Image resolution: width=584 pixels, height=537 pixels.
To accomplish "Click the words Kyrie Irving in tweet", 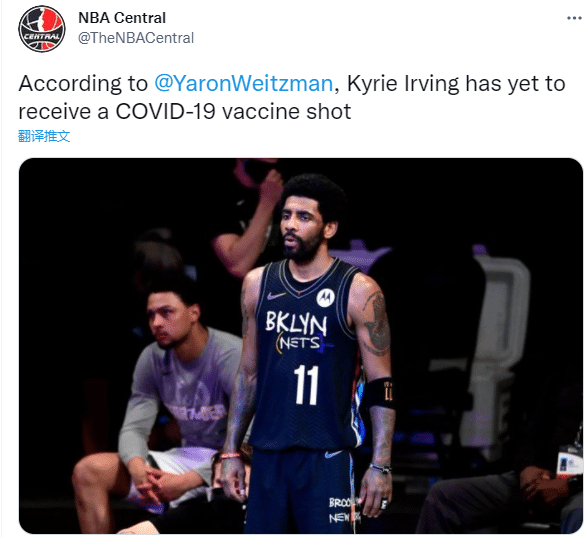I will pos(403,83).
